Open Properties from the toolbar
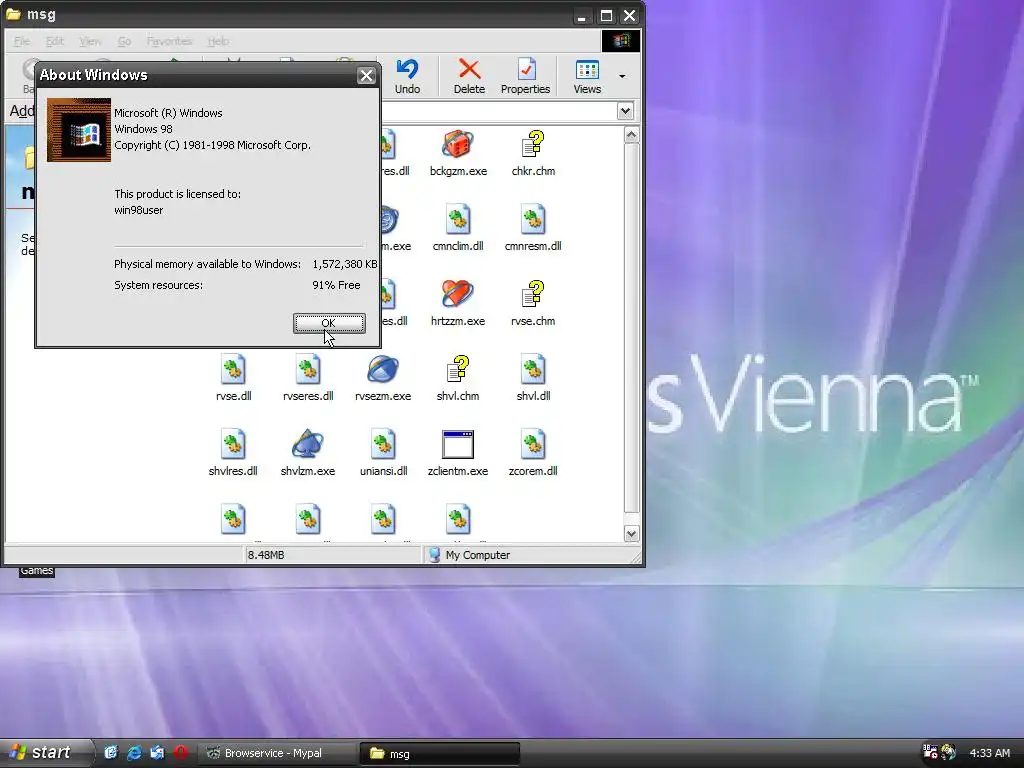 [525, 76]
